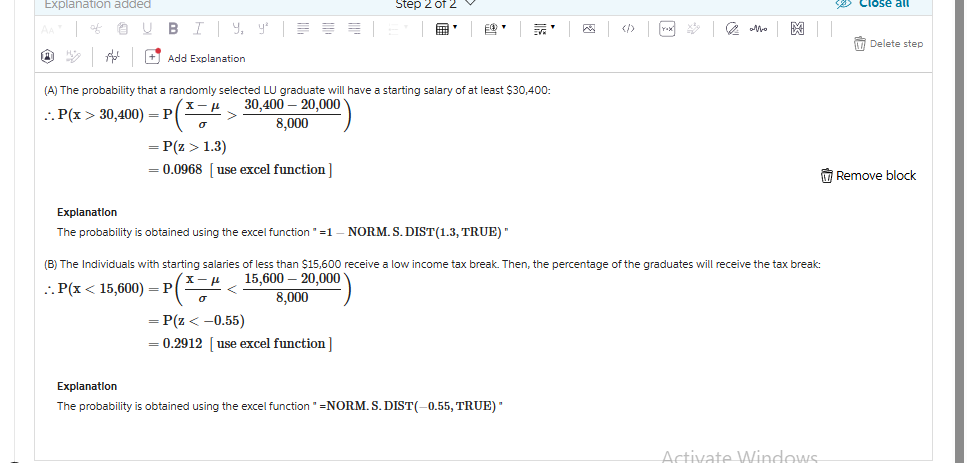Screen dimensions: 967x463
Task: Align text to the left
Action: tap(303, 28)
